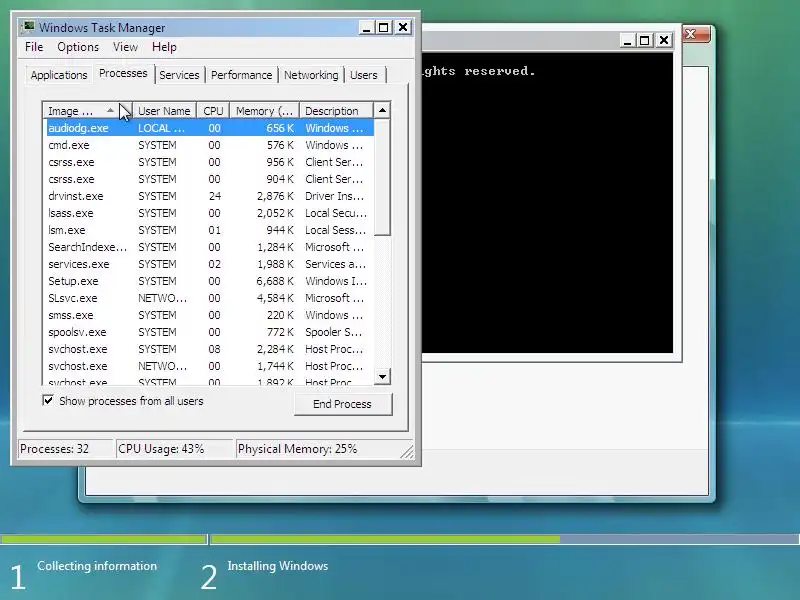Screen dimensions: 800x600
Task: Open the Performance tab
Action: (241, 75)
